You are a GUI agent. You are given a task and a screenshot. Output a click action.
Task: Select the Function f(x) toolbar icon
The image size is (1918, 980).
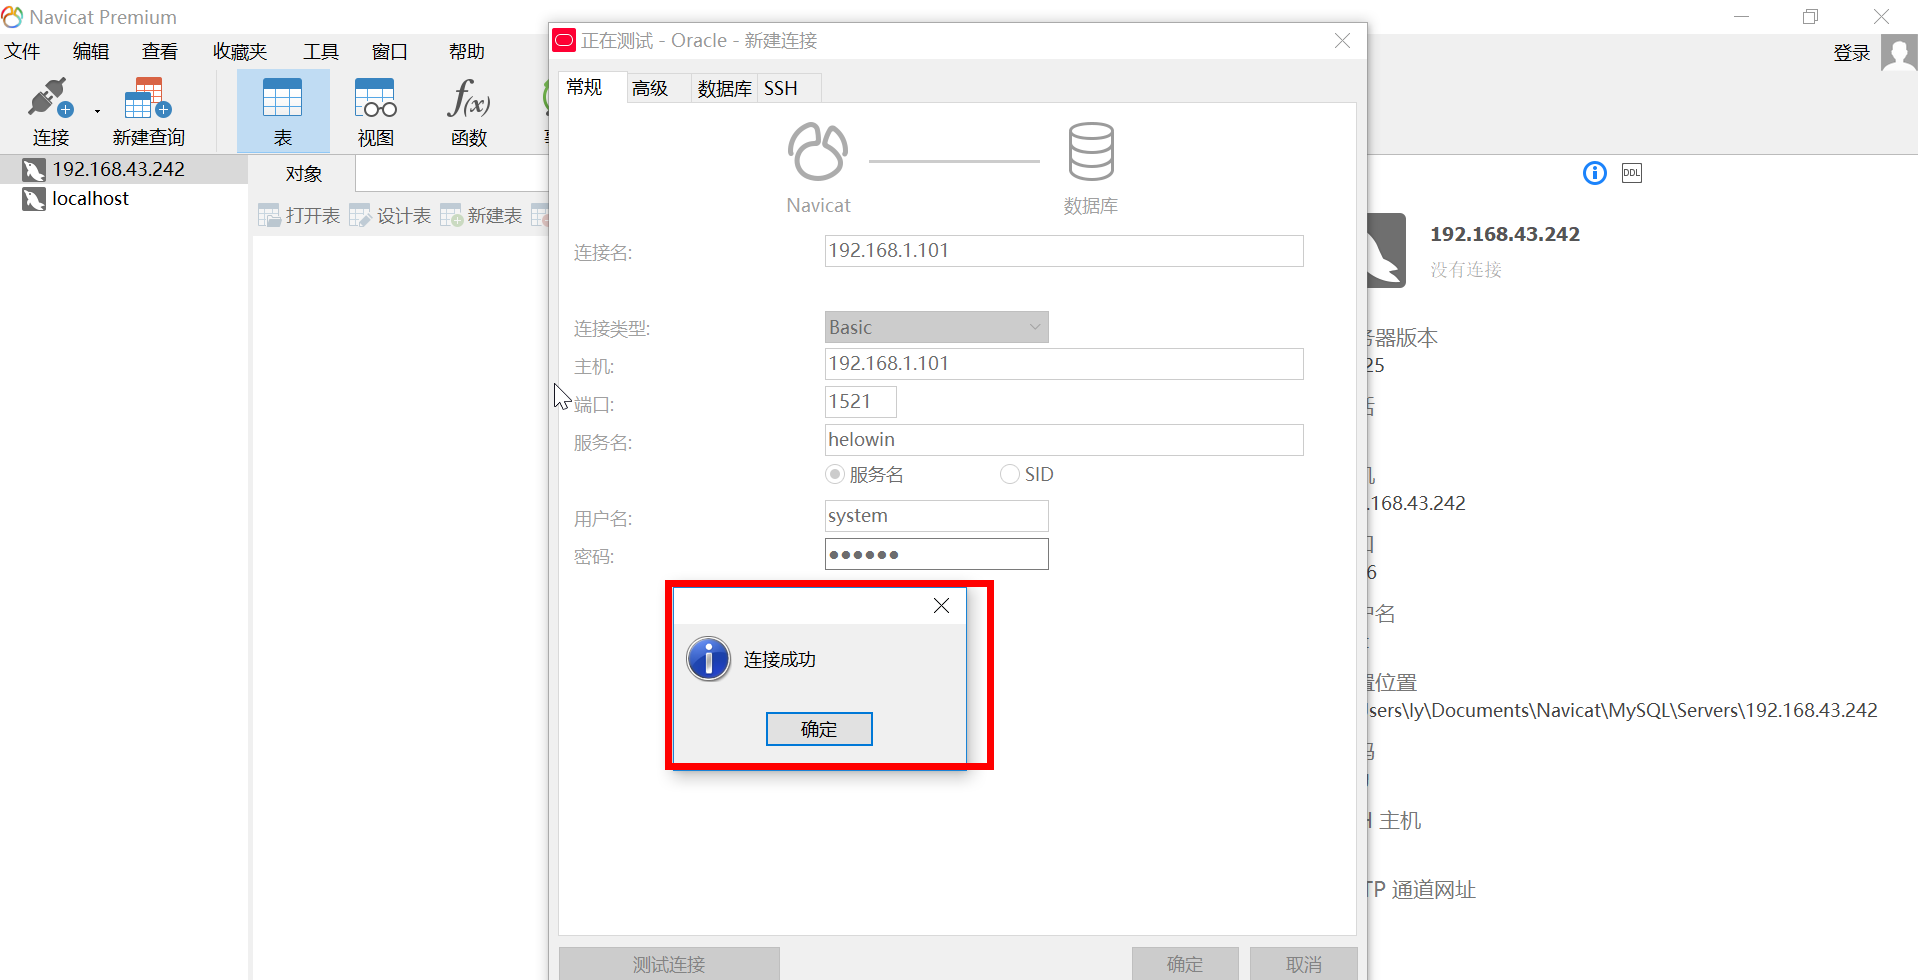coord(468,110)
